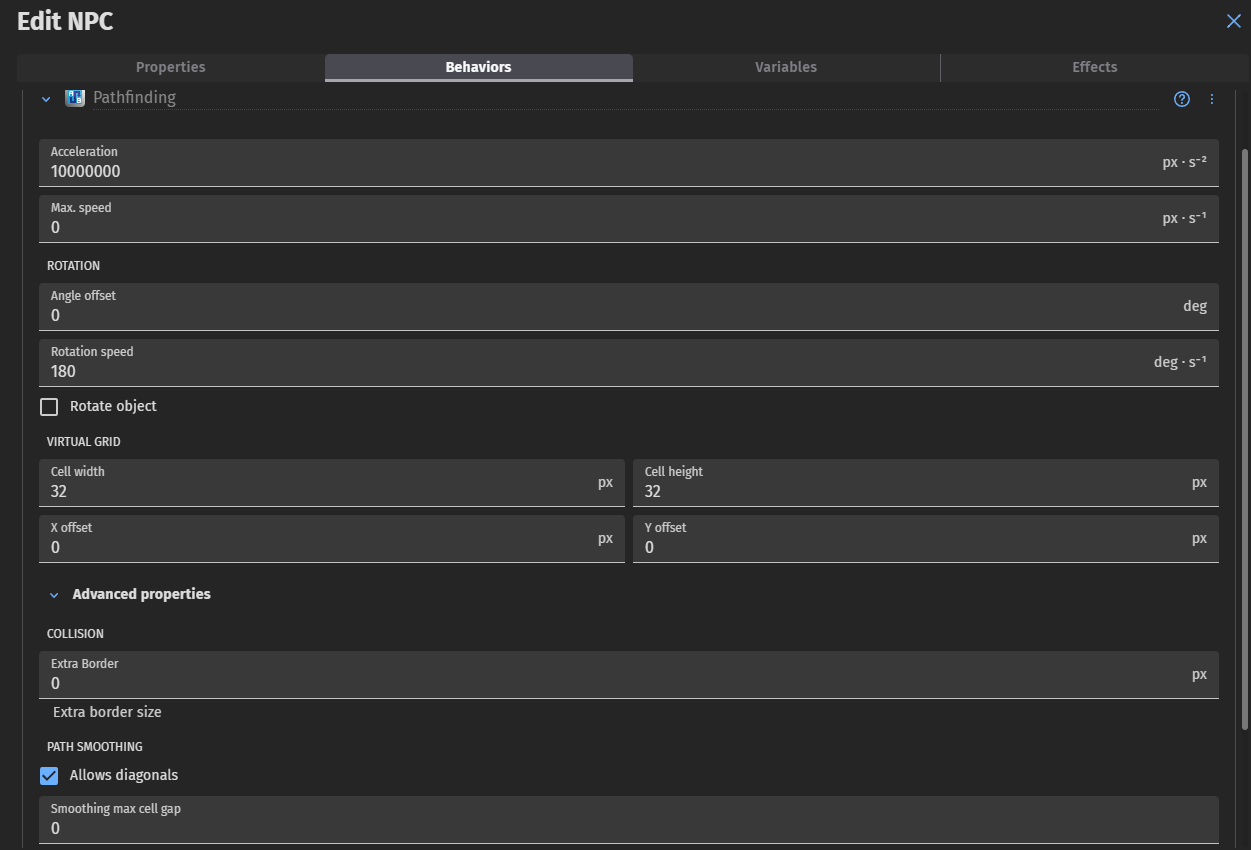The image size is (1251, 850).
Task: Open Pathfinding three-dot options menu
Action: (1212, 99)
